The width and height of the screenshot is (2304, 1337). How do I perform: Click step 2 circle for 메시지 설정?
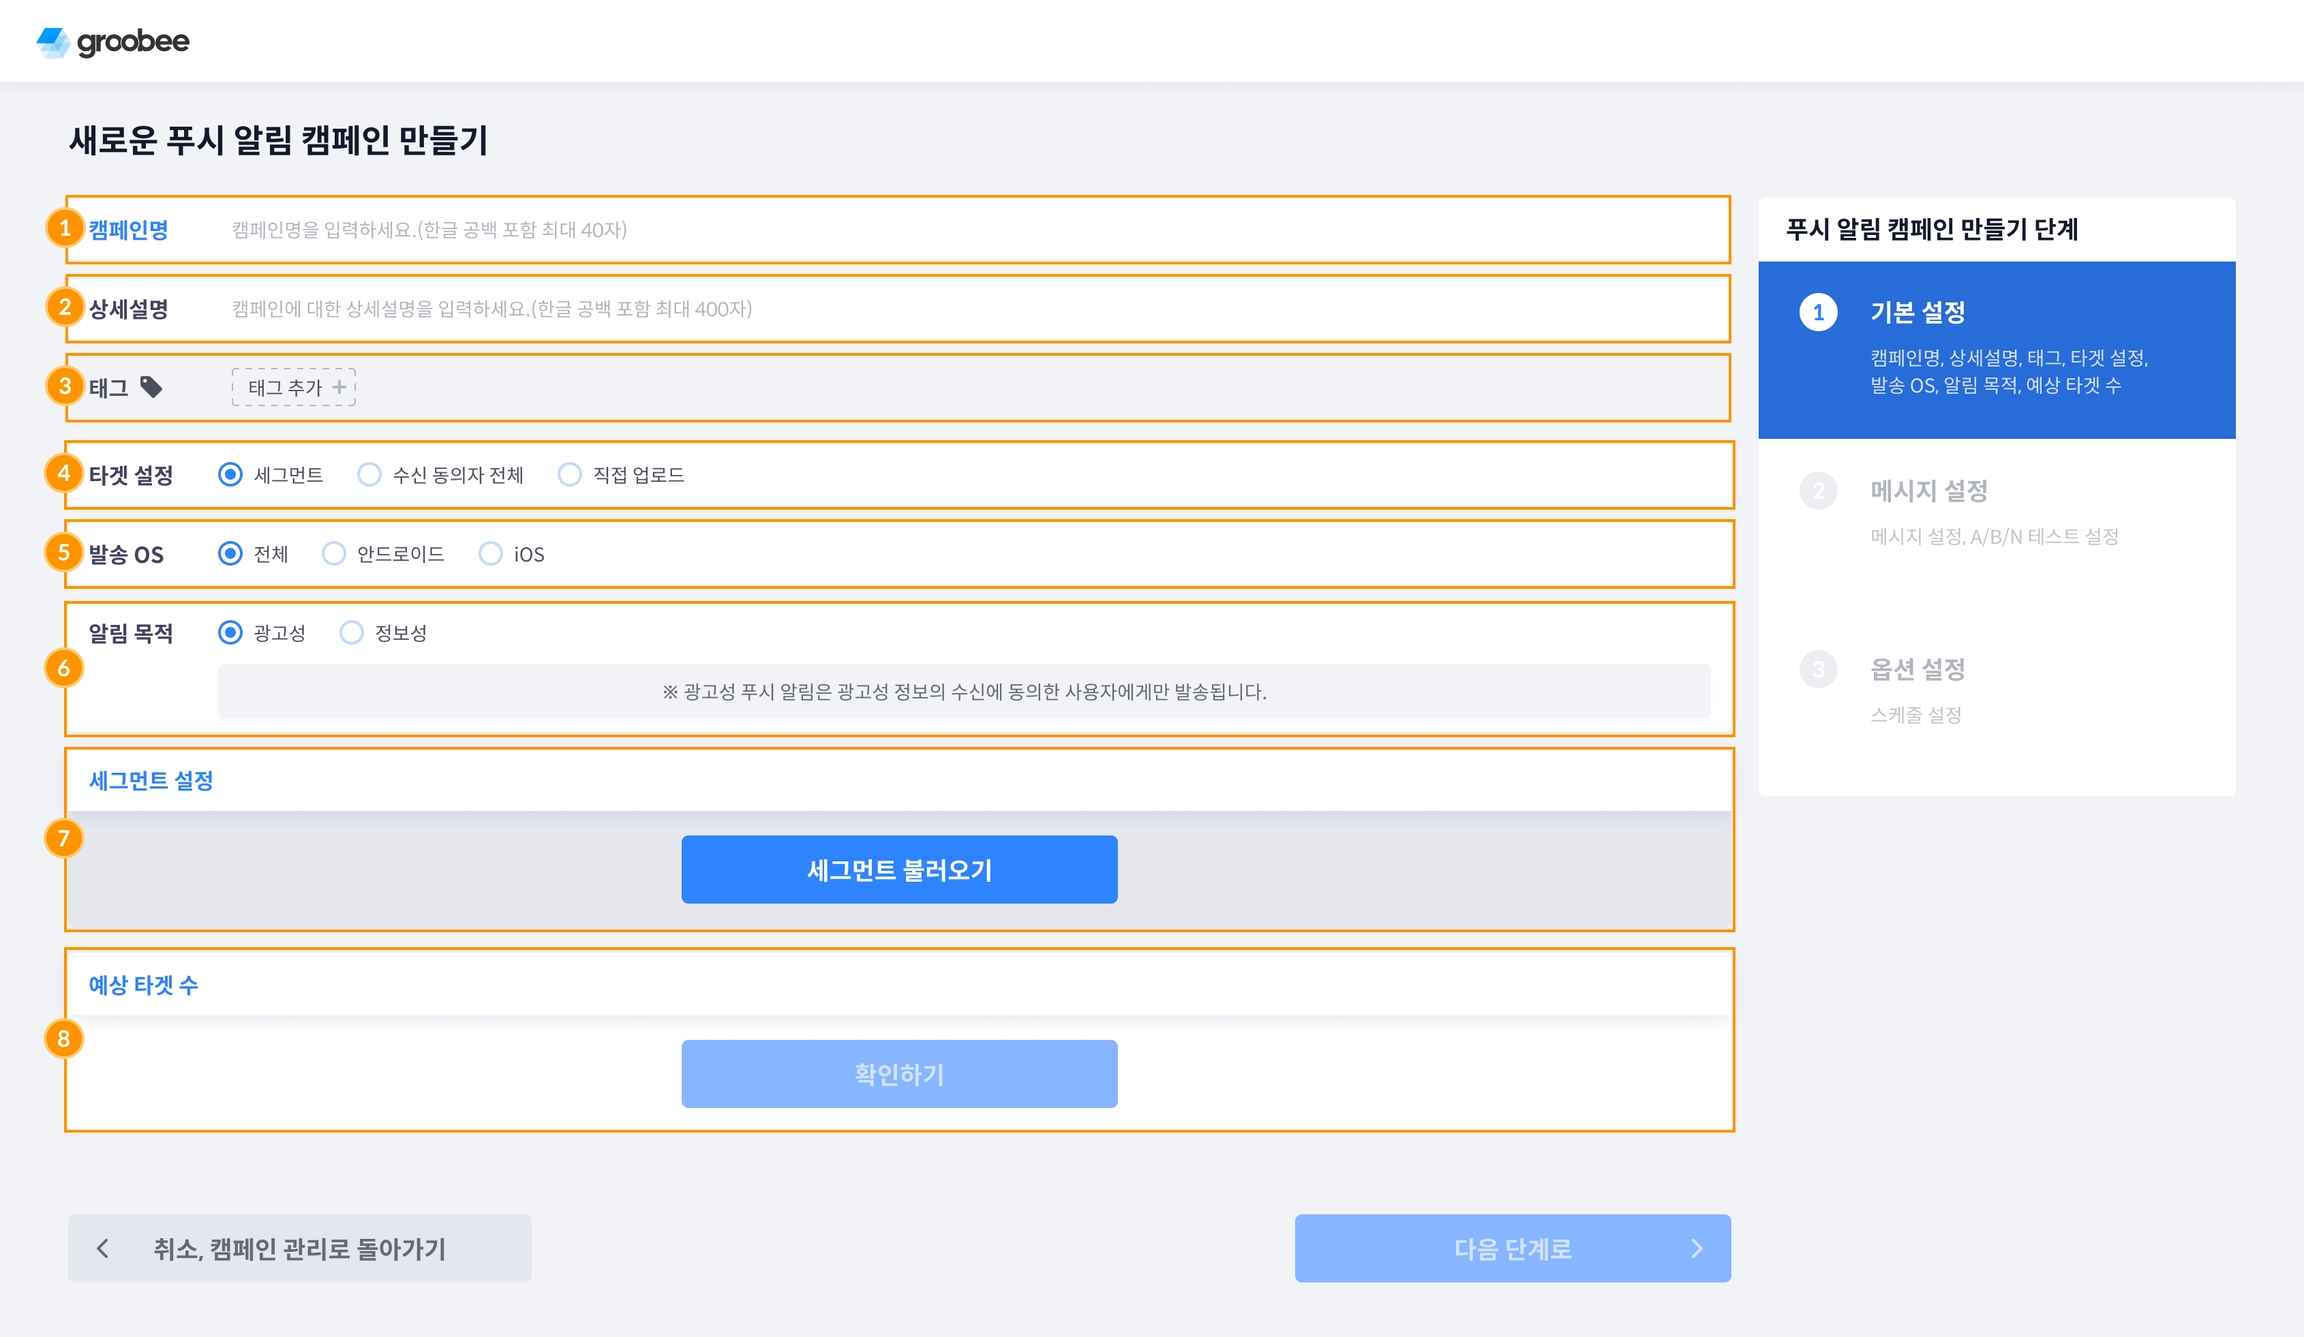coord(1818,491)
